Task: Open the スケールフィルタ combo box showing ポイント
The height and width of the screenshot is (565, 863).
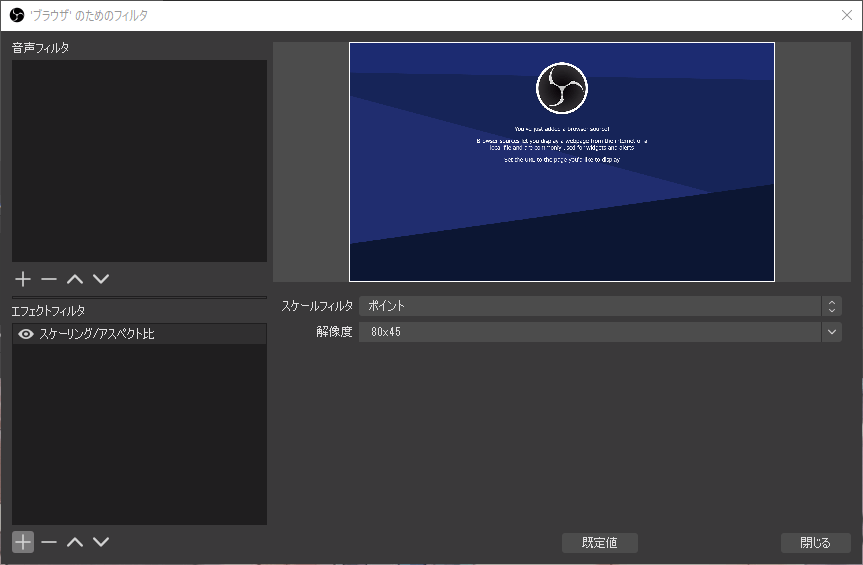Action: (600, 306)
